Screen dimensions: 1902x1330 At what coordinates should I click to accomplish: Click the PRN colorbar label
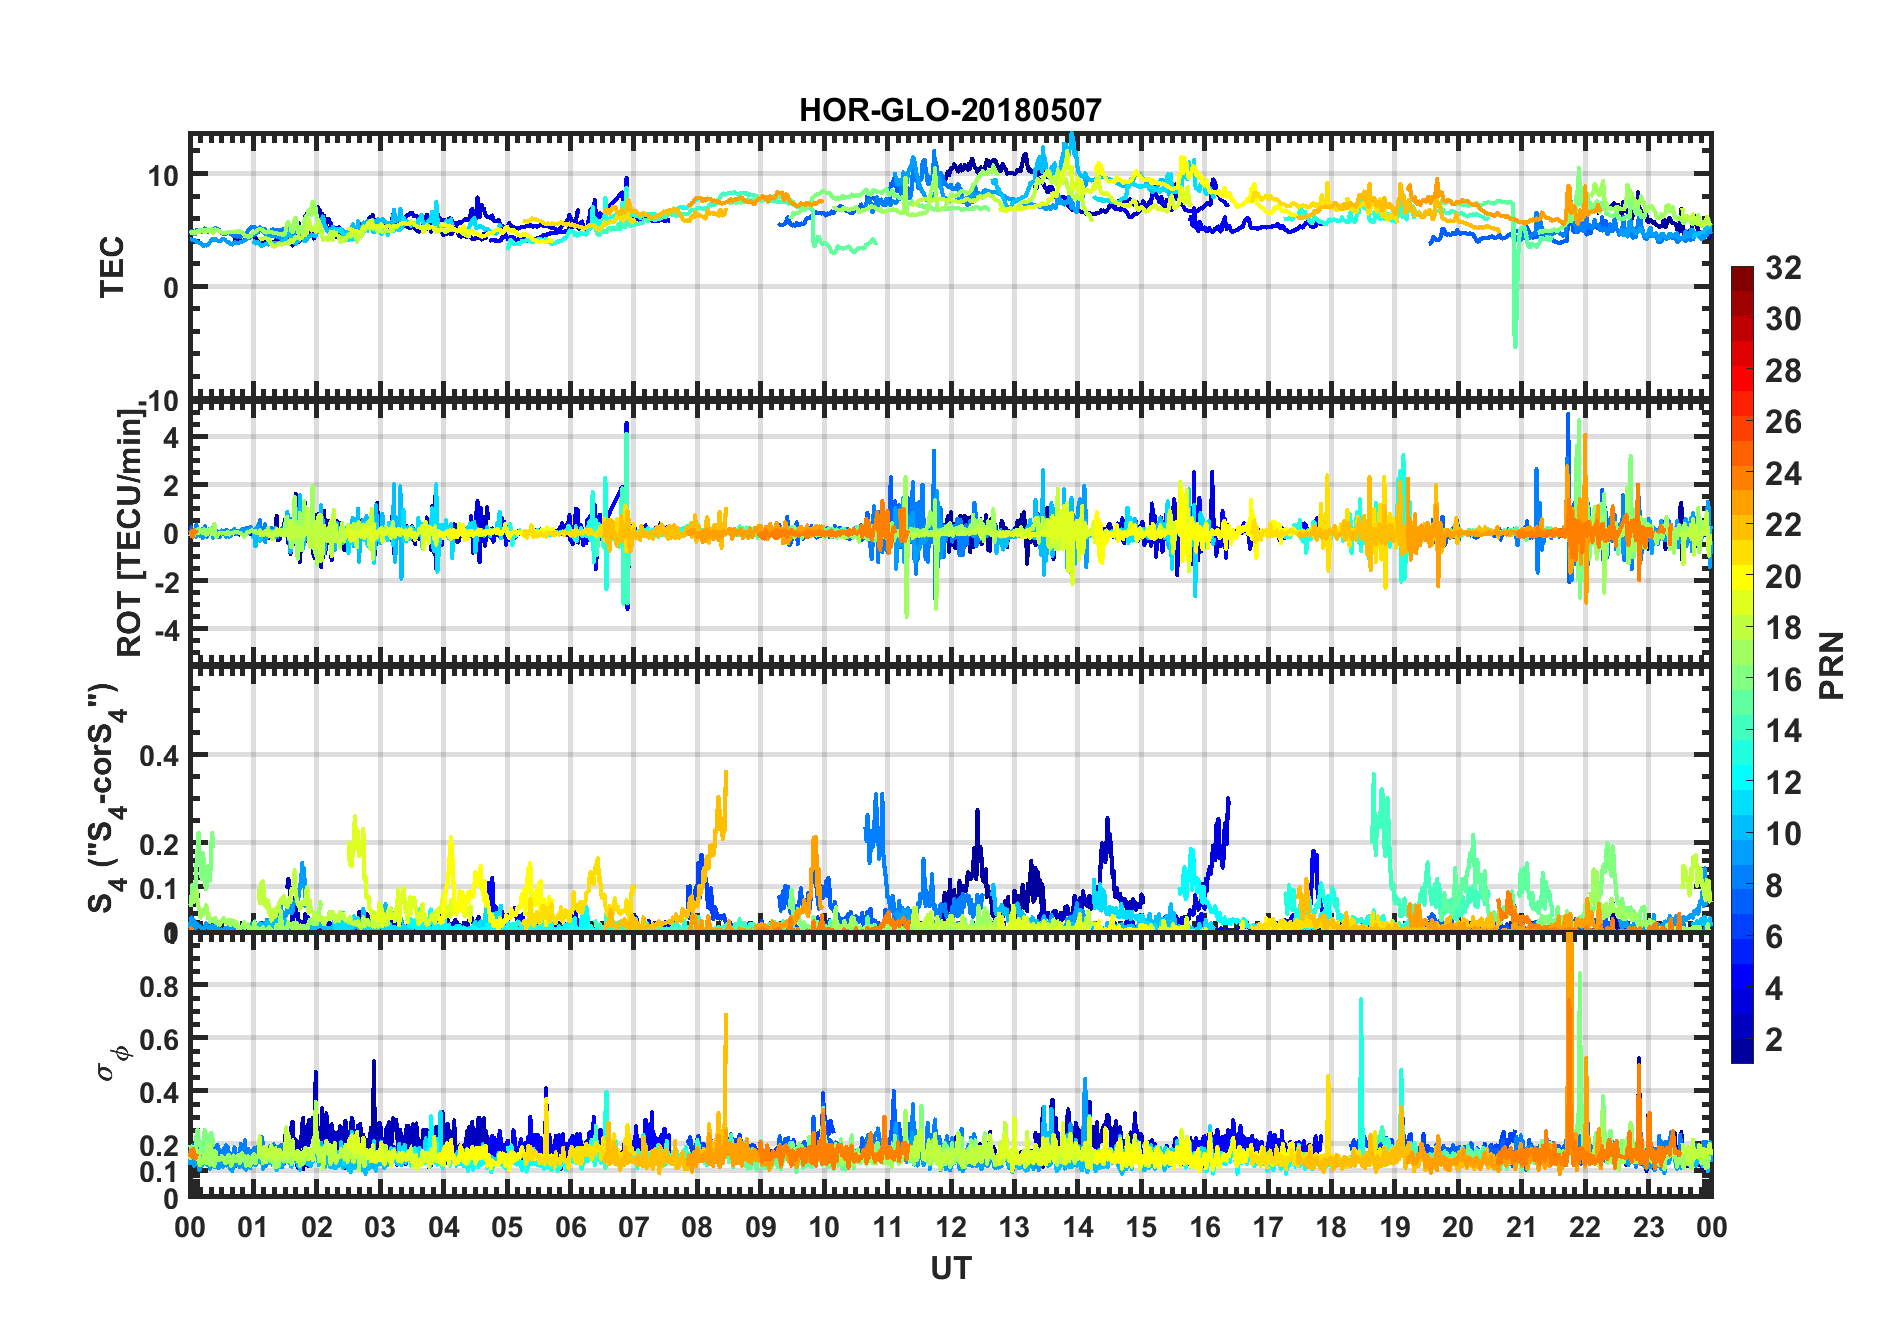coord(1832,665)
